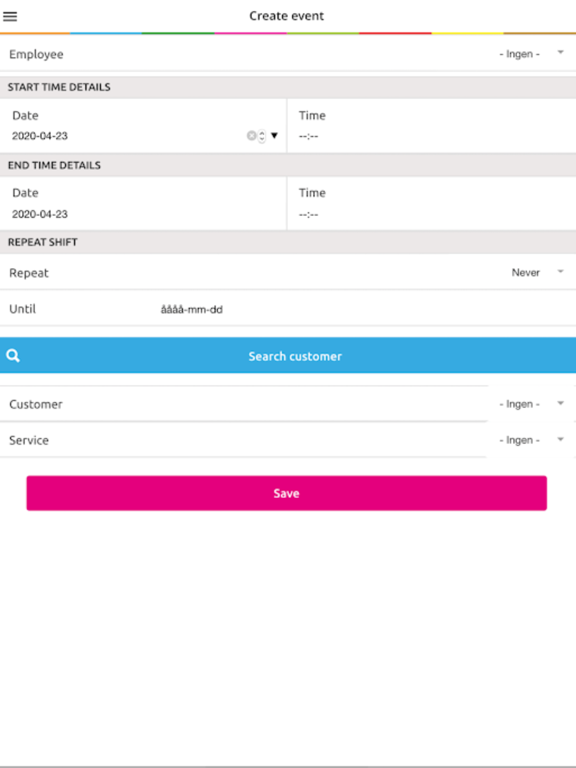The width and height of the screenshot is (576, 768).
Task: Open the Service dropdown
Action: [x=531, y=440]
